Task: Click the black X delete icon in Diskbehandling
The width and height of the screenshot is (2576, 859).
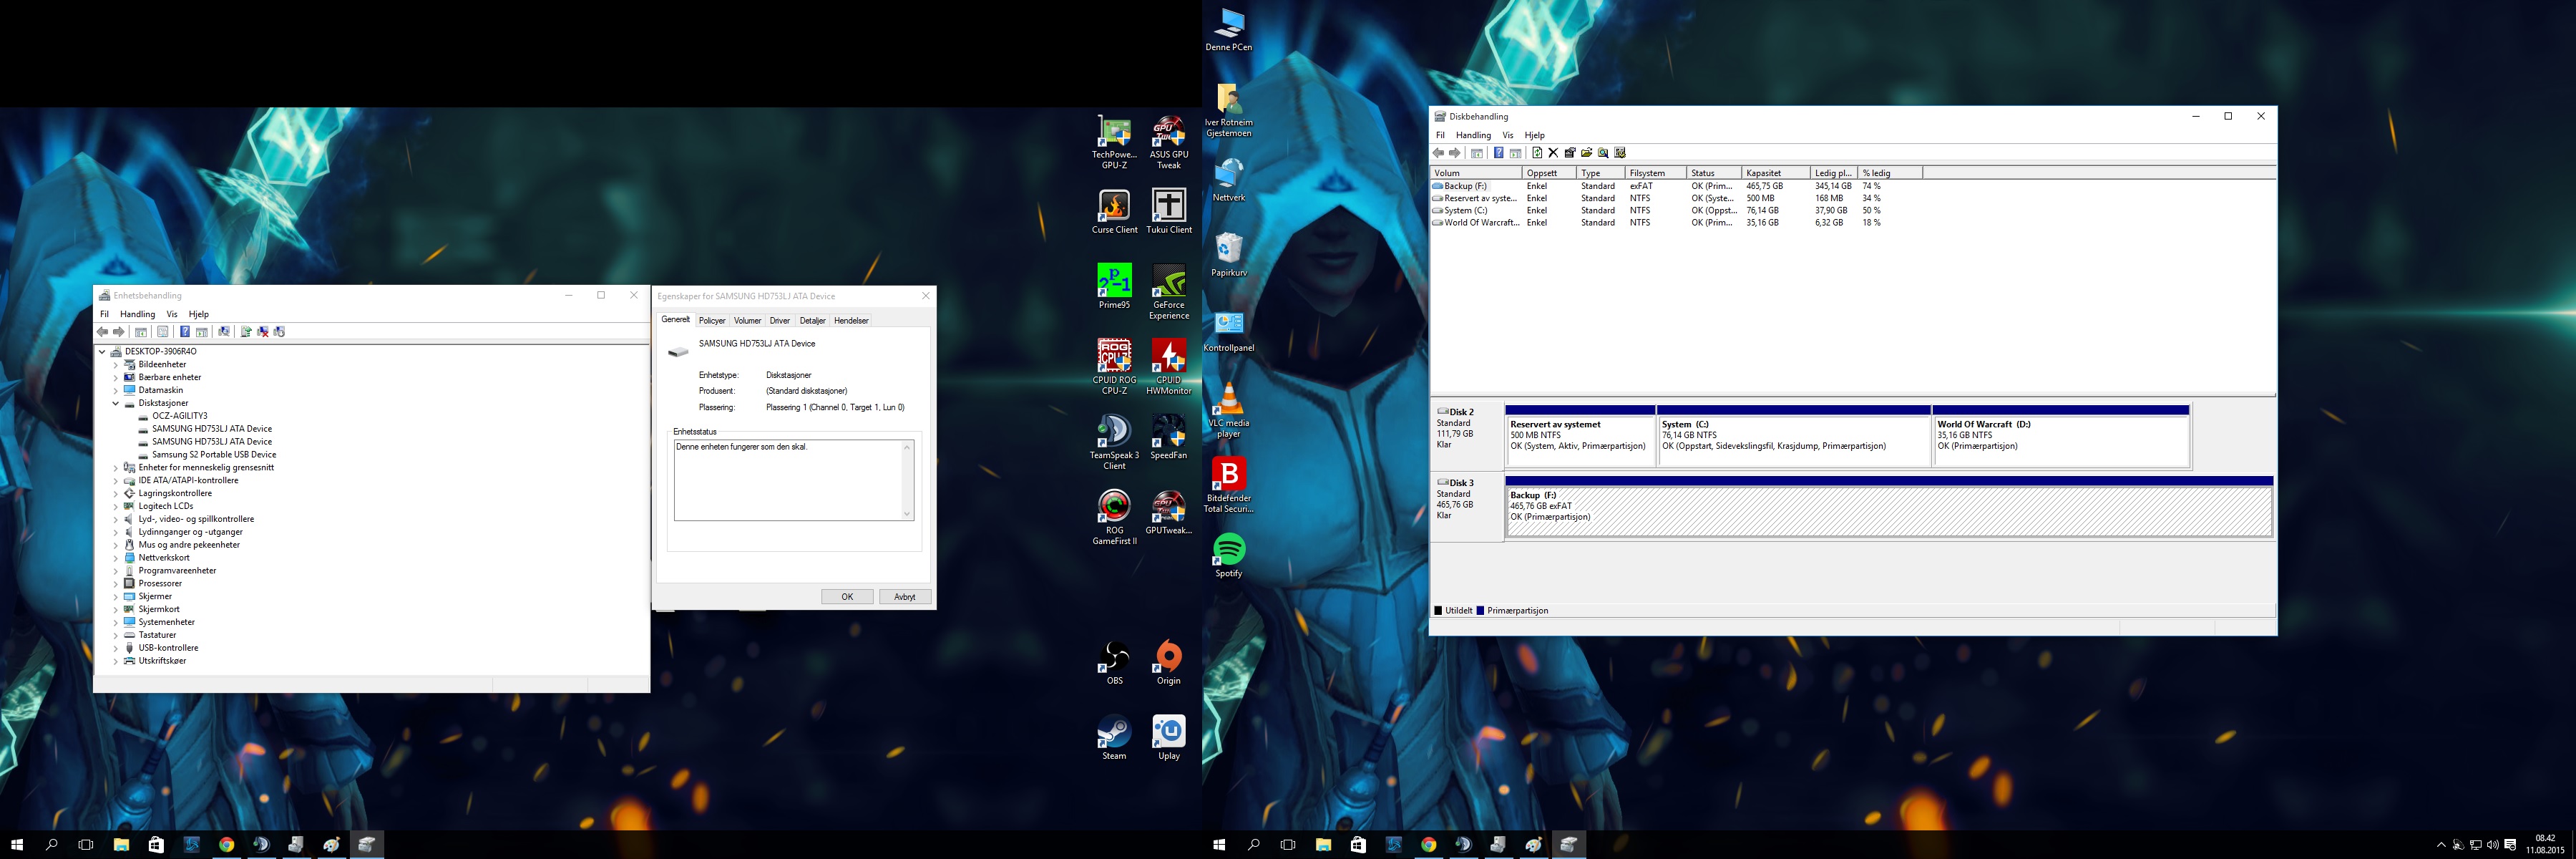Action: pyautogui.click(x=1553, y=153)
